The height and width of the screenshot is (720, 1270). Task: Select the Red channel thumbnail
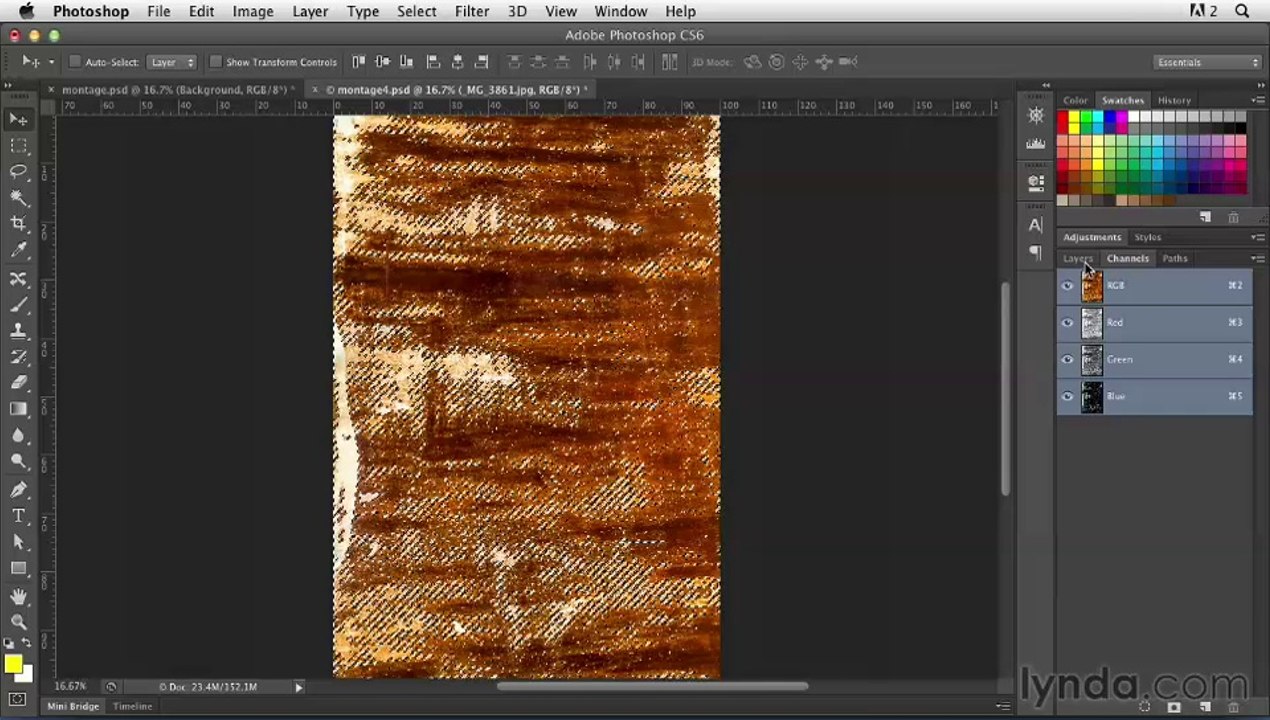[x=1092, y=323]
